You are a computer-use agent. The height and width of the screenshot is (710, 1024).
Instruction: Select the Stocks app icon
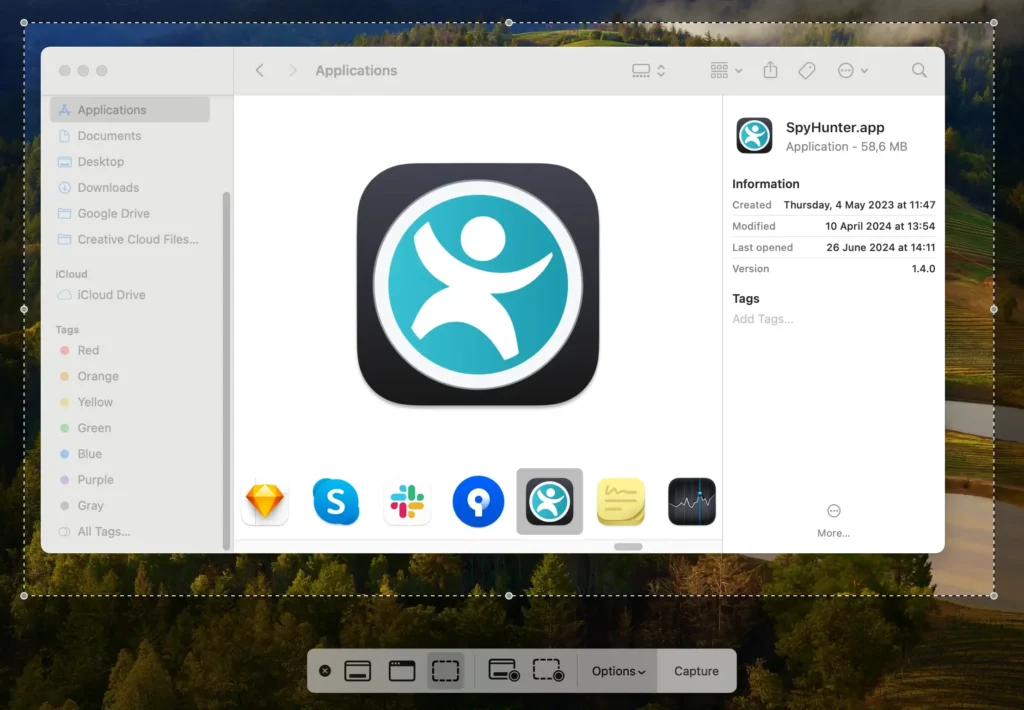(x=692, y=502)
